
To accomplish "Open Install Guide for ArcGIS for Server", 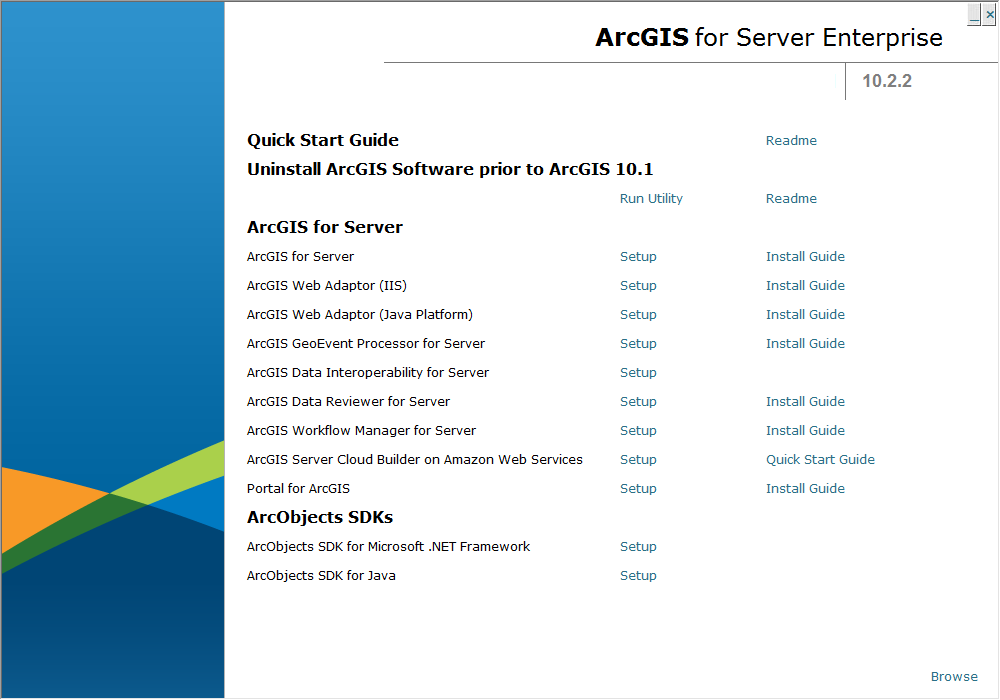I will tap(805, 256).
